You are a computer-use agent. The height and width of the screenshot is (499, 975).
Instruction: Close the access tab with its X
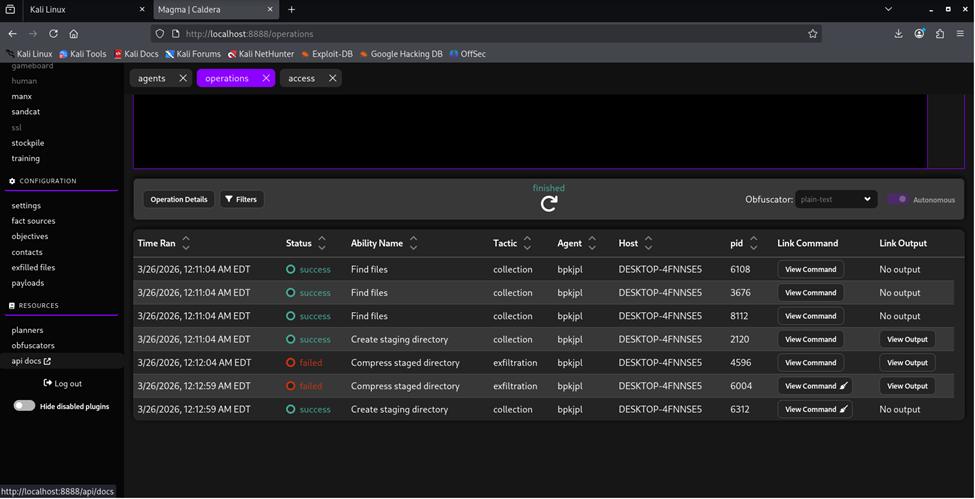332,78
